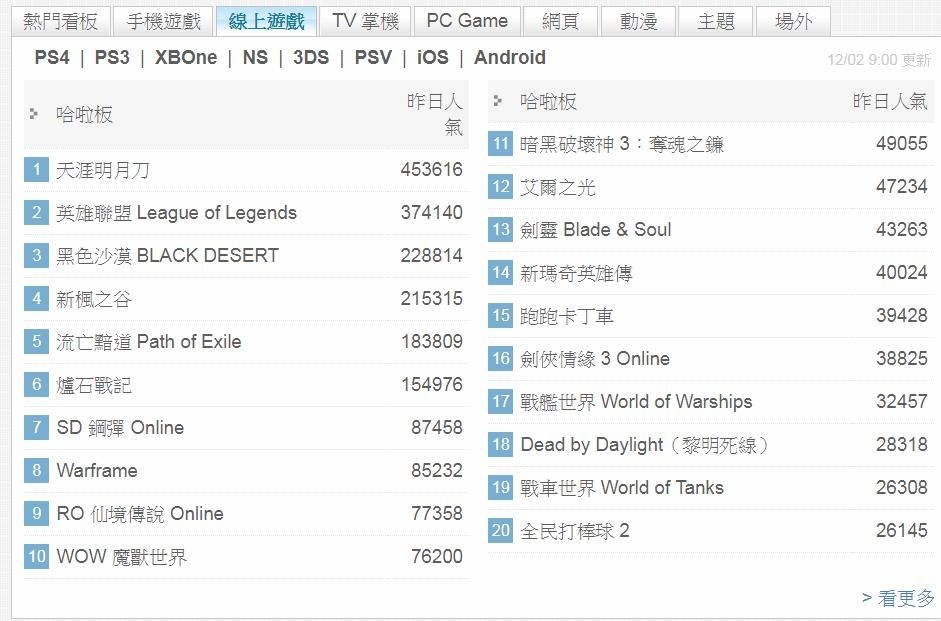Open the PC Game tab

click(x=467, y=21)
